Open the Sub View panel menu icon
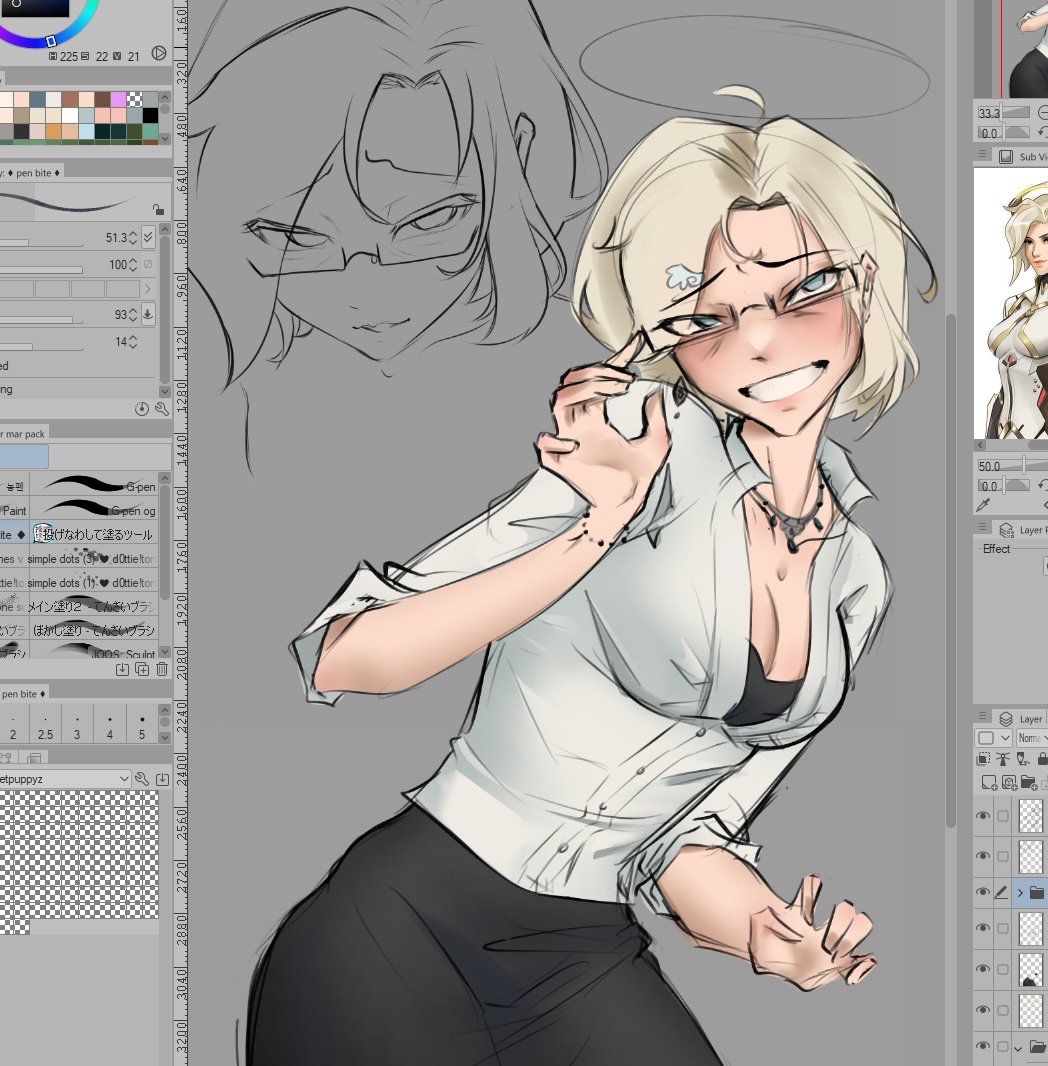1048x1066 pixels. [983, 155]
